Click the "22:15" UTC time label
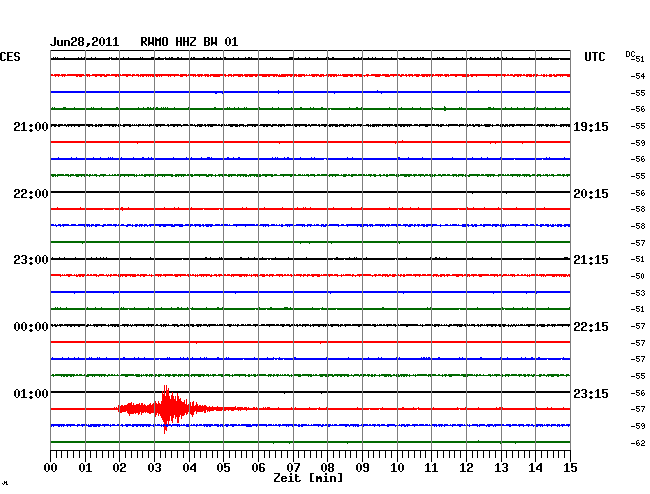 pos(591,327)
